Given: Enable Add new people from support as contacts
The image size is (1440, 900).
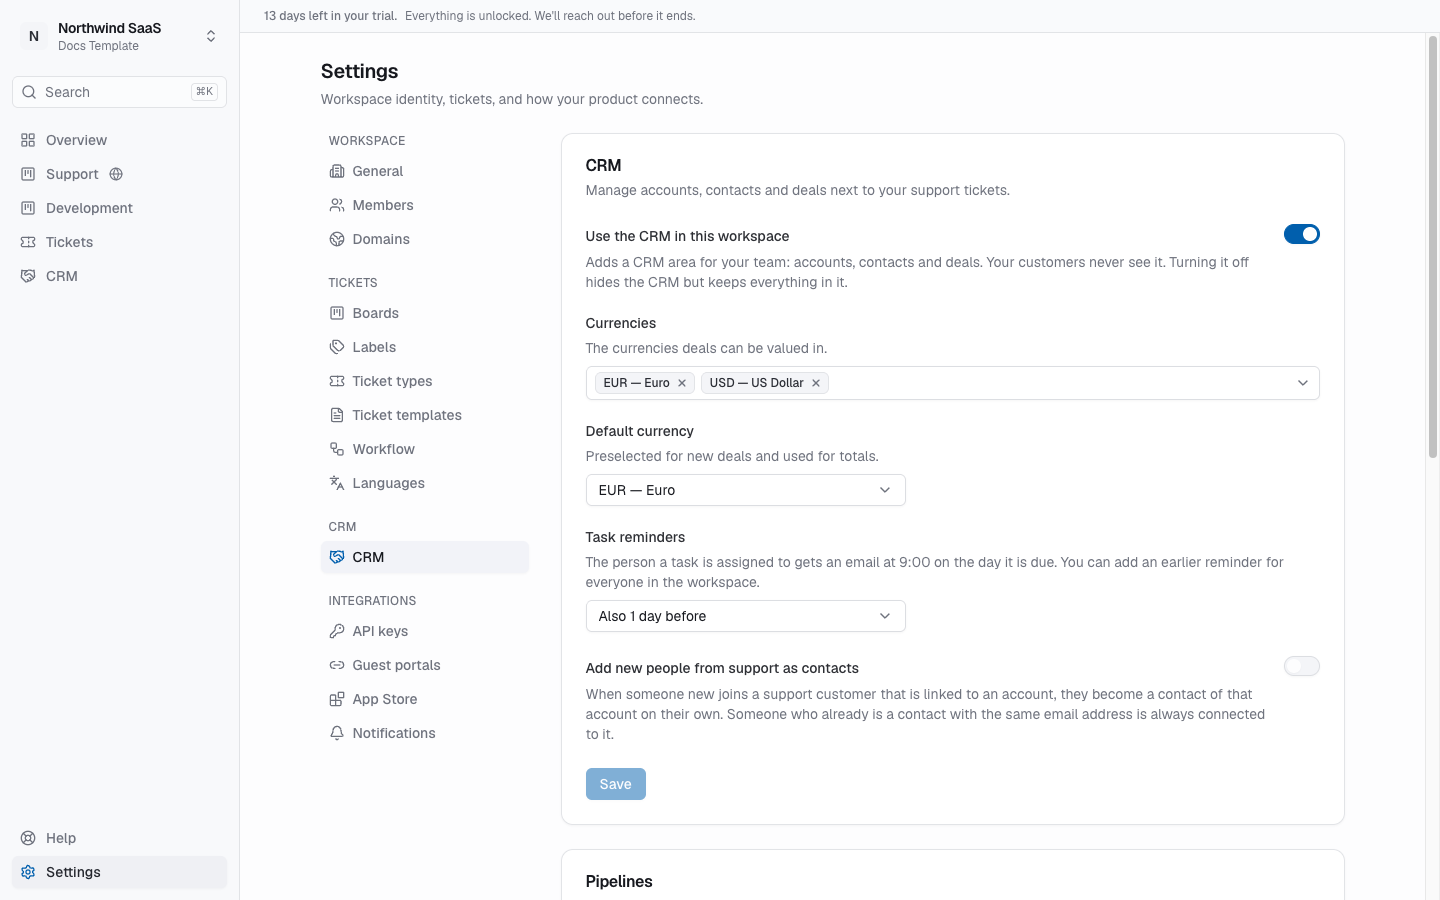Looking at the screenshot, I should pyautogui.click(x=1302, y=666).
